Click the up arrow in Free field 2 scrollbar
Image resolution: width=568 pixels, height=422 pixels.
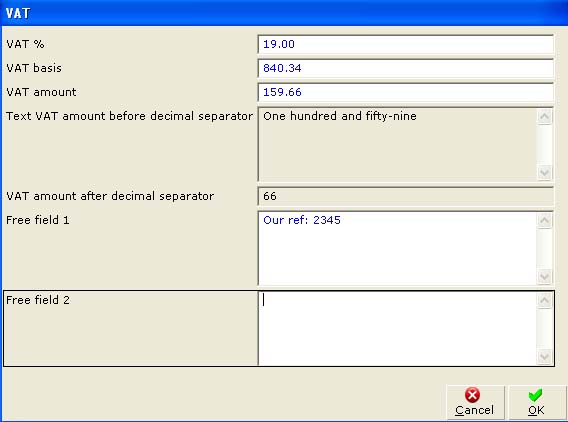pyautogui.click(x=544, y=301)
